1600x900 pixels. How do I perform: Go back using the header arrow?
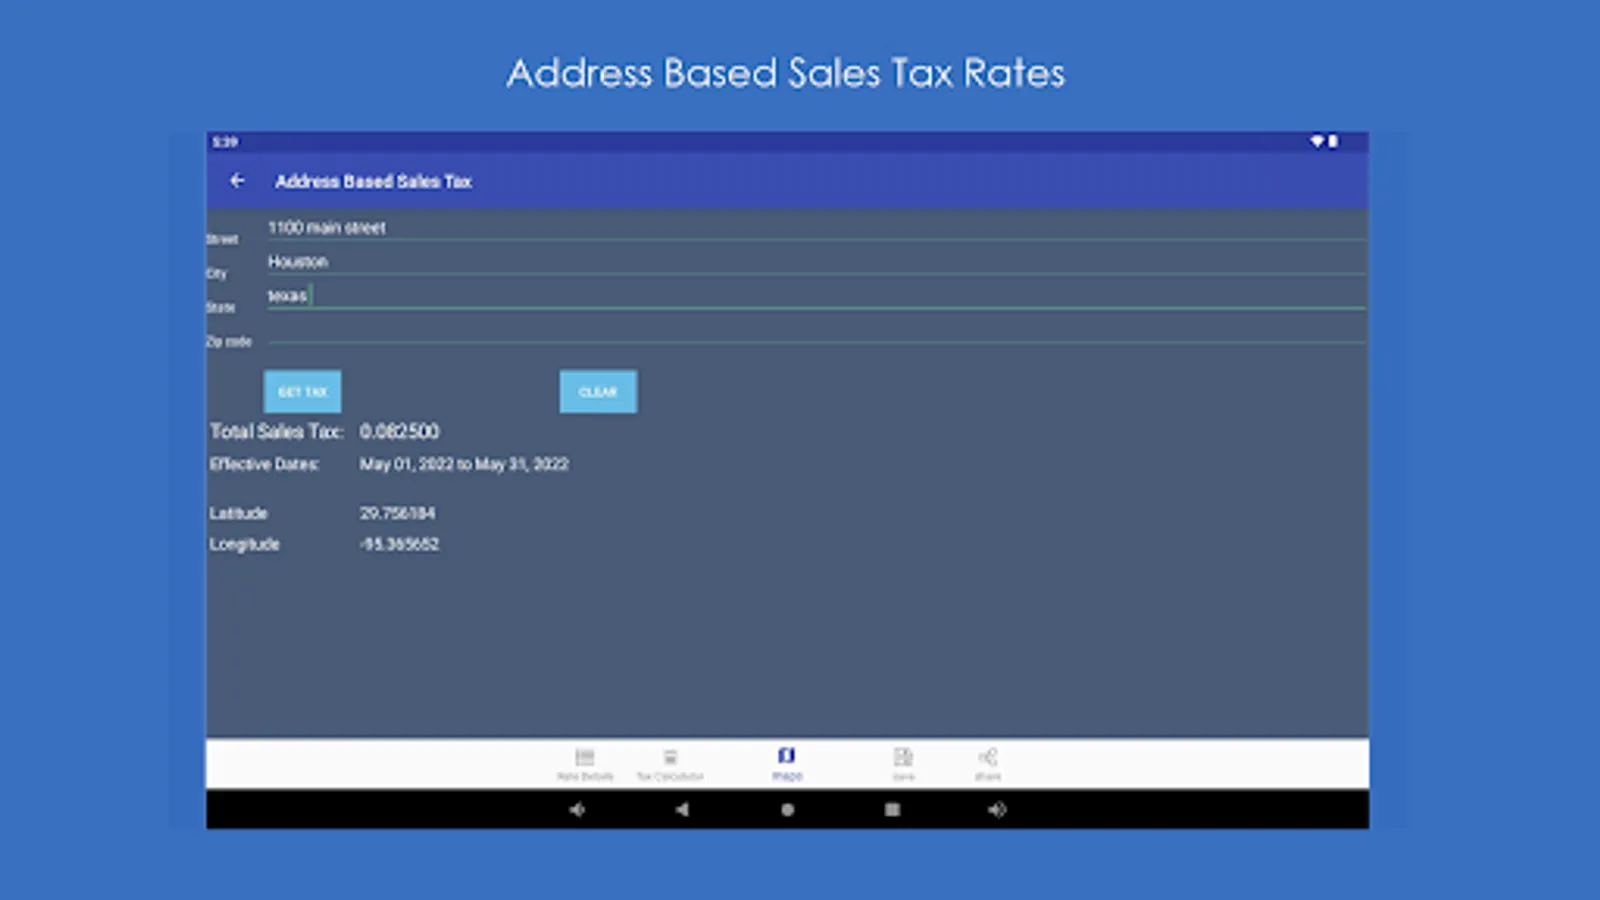coord(237,181)
